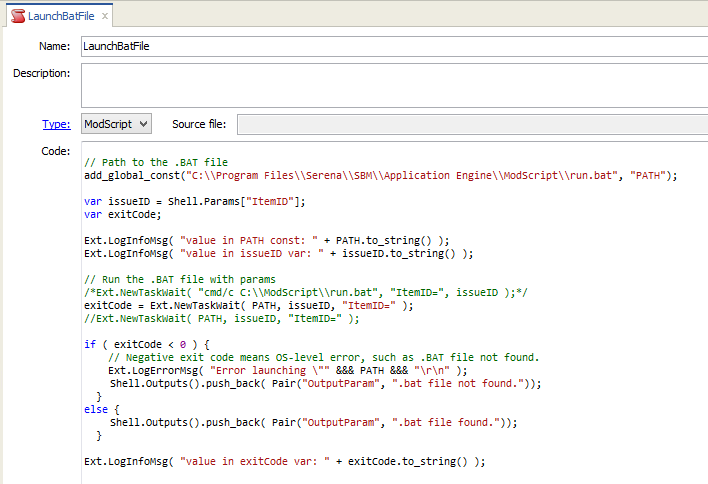Select the LaunchBatFile editor tab

pyautogui.click(x=60, y=15)
